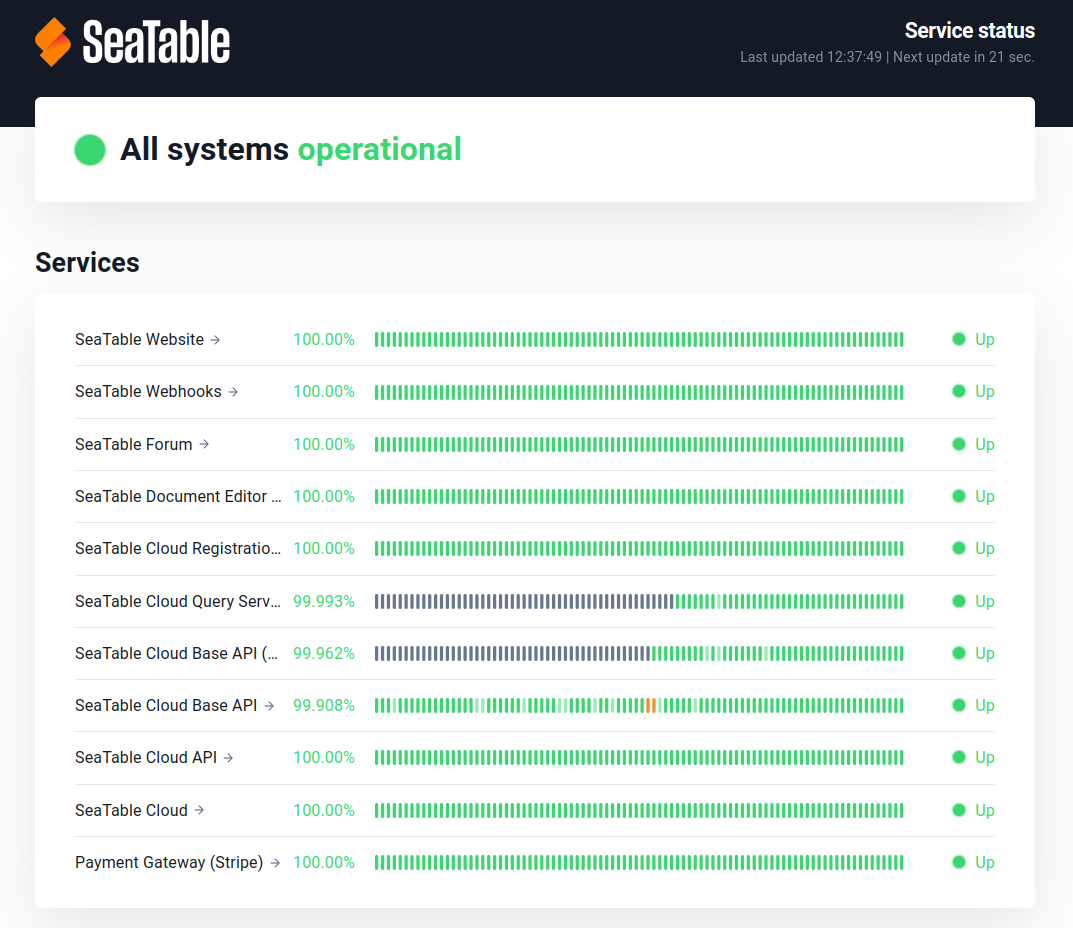The image size is (1073, 928).
Task: Click the green status dot in SeaTable Website row
Action: 959,339
